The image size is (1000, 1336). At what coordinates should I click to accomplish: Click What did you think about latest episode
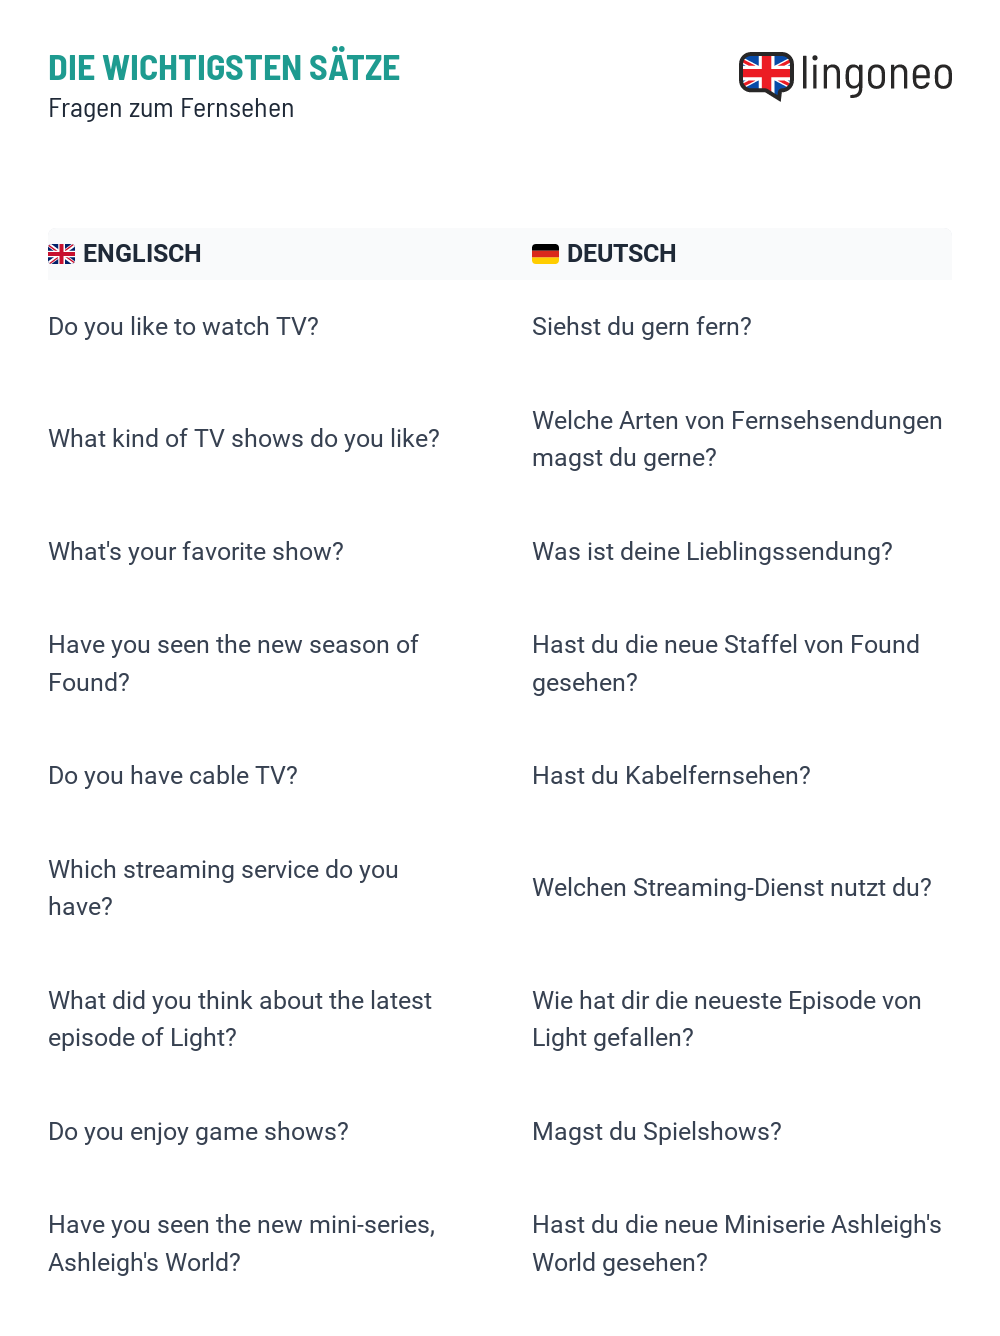tap(240, 1019)
